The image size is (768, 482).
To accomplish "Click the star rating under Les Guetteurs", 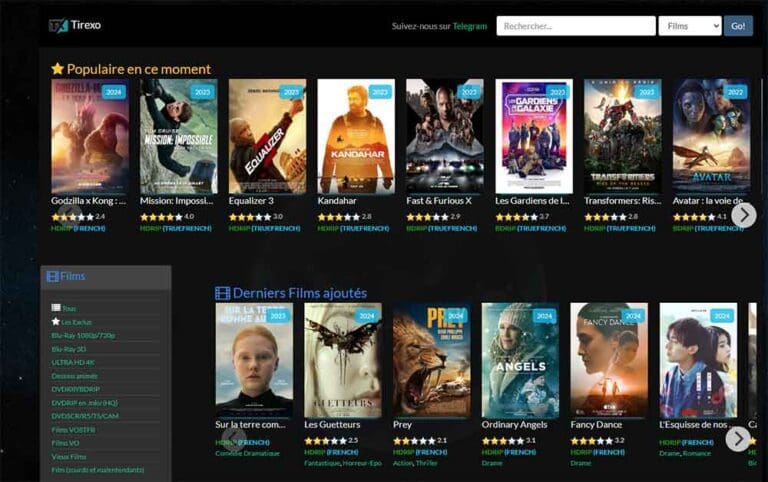I will click(x=325, y=440).
